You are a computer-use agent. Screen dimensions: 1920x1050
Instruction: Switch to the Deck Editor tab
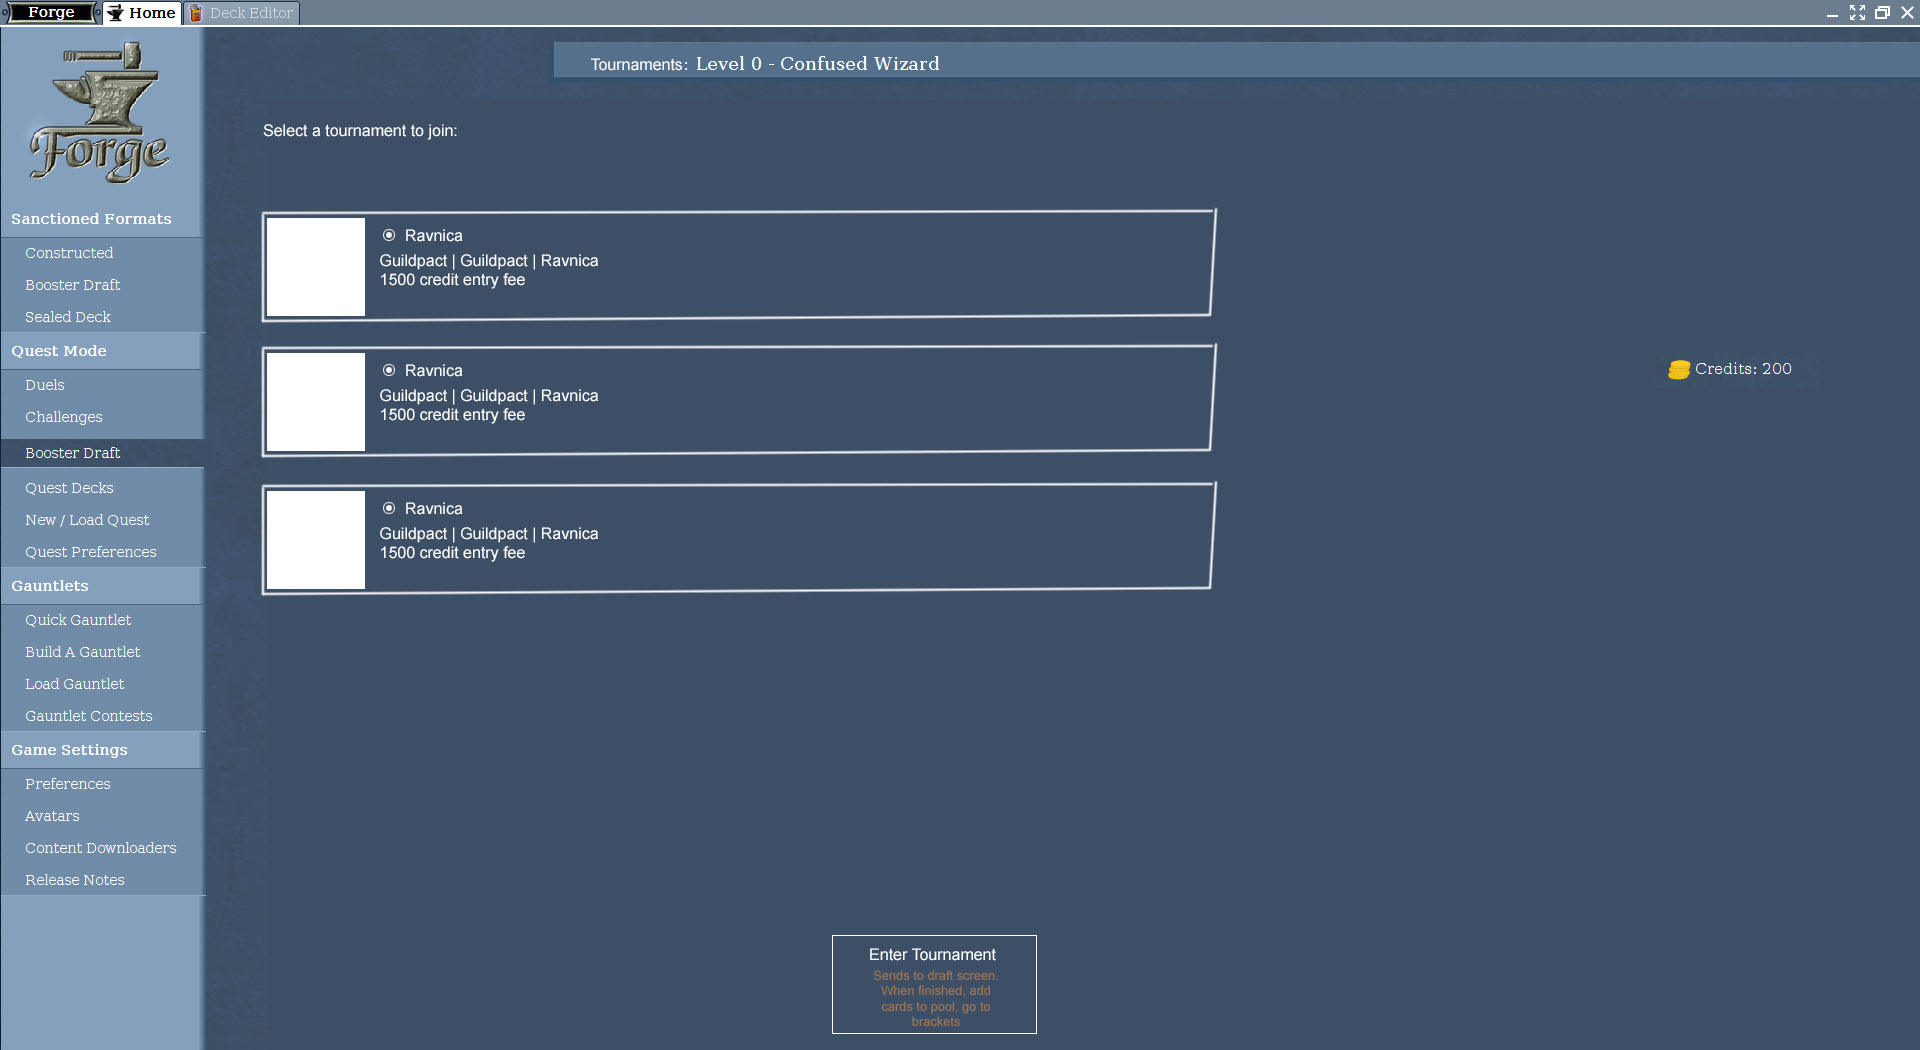pyautogui.click(x=242, y=13)
